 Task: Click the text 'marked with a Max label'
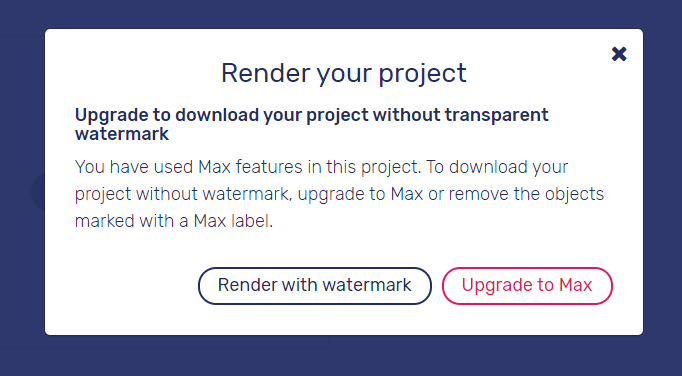point(174,221)
